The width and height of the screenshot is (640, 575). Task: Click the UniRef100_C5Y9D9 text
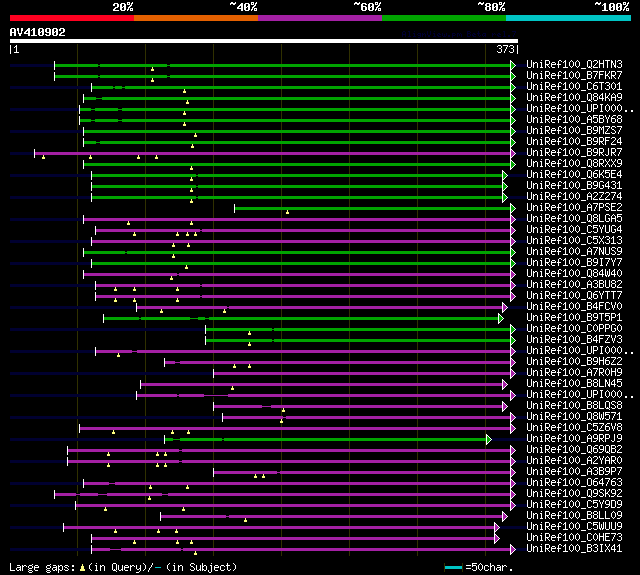(574, 505)
